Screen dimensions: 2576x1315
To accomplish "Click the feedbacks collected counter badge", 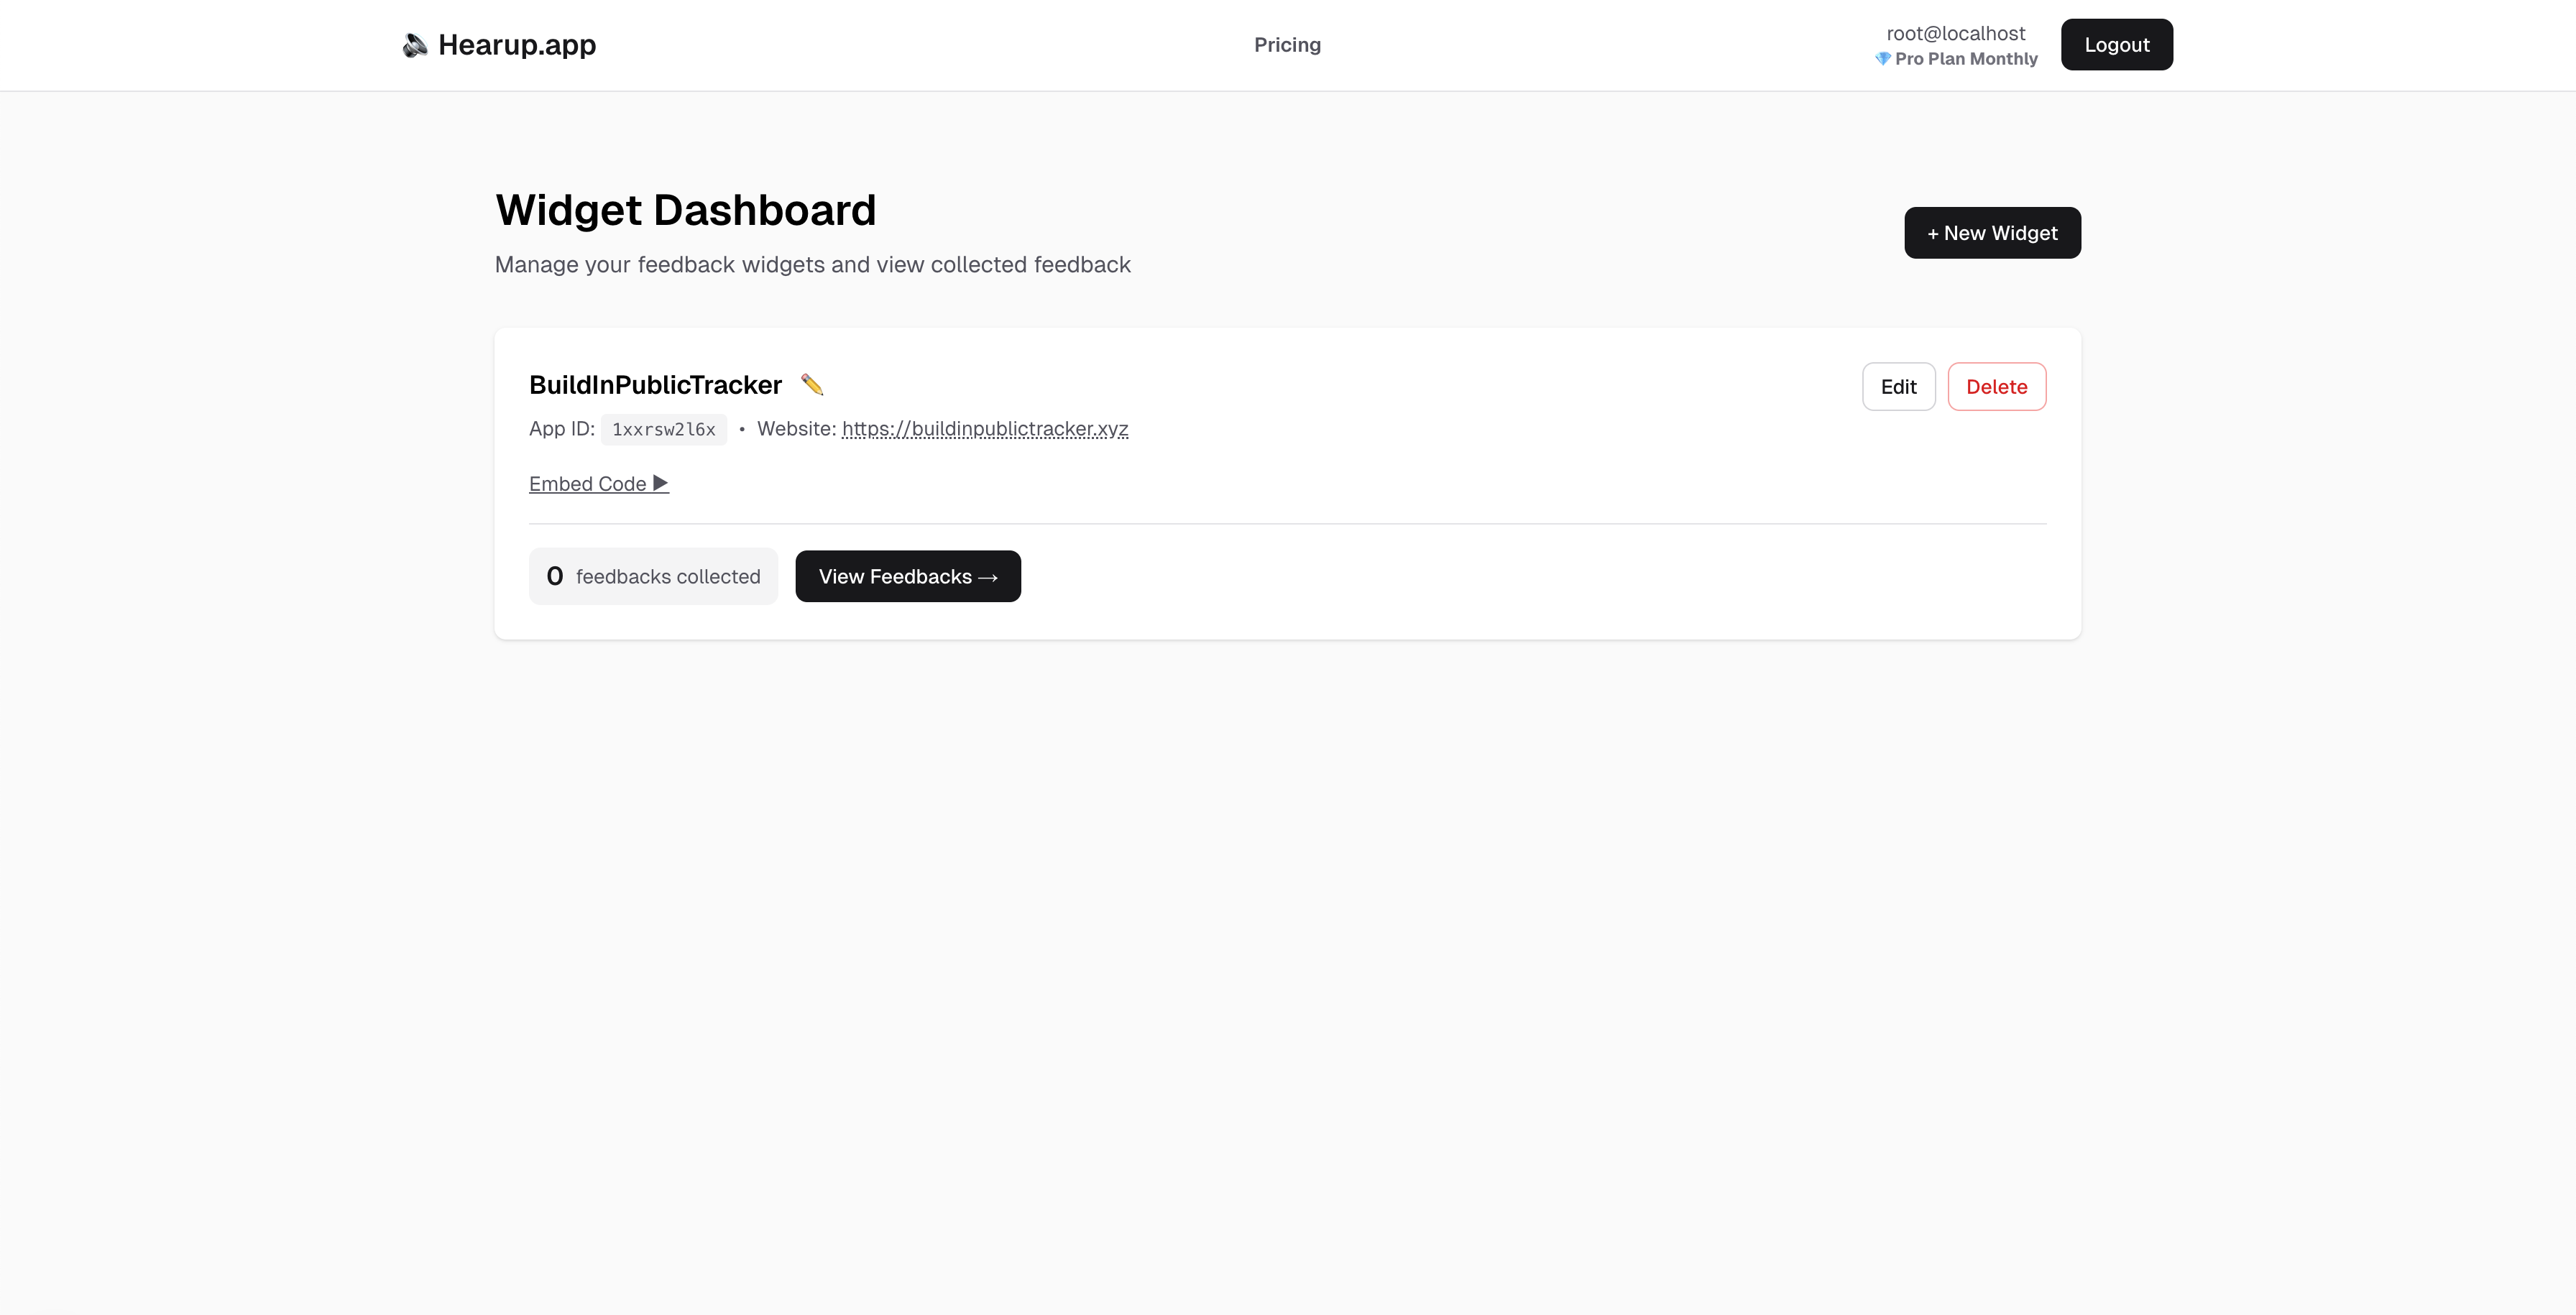I will pyautogui.click(x=653, y=576).
